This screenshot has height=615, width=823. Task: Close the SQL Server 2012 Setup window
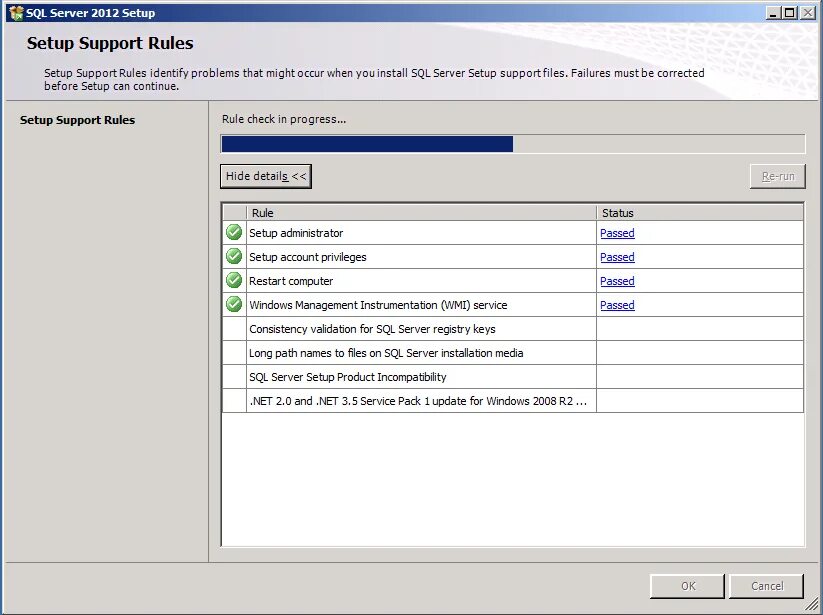tap(807, 13)
